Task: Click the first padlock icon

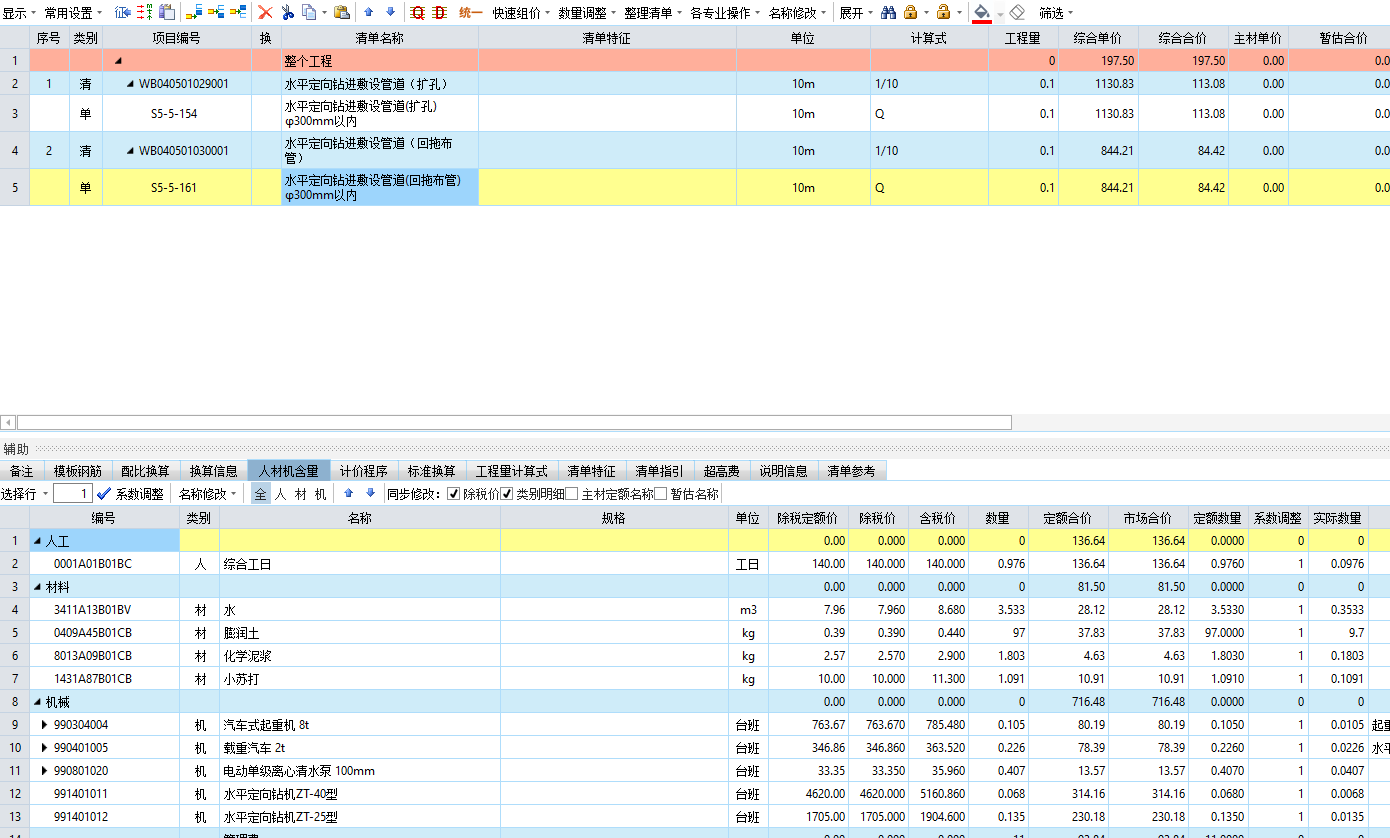Action: click(x=911, y=12)
